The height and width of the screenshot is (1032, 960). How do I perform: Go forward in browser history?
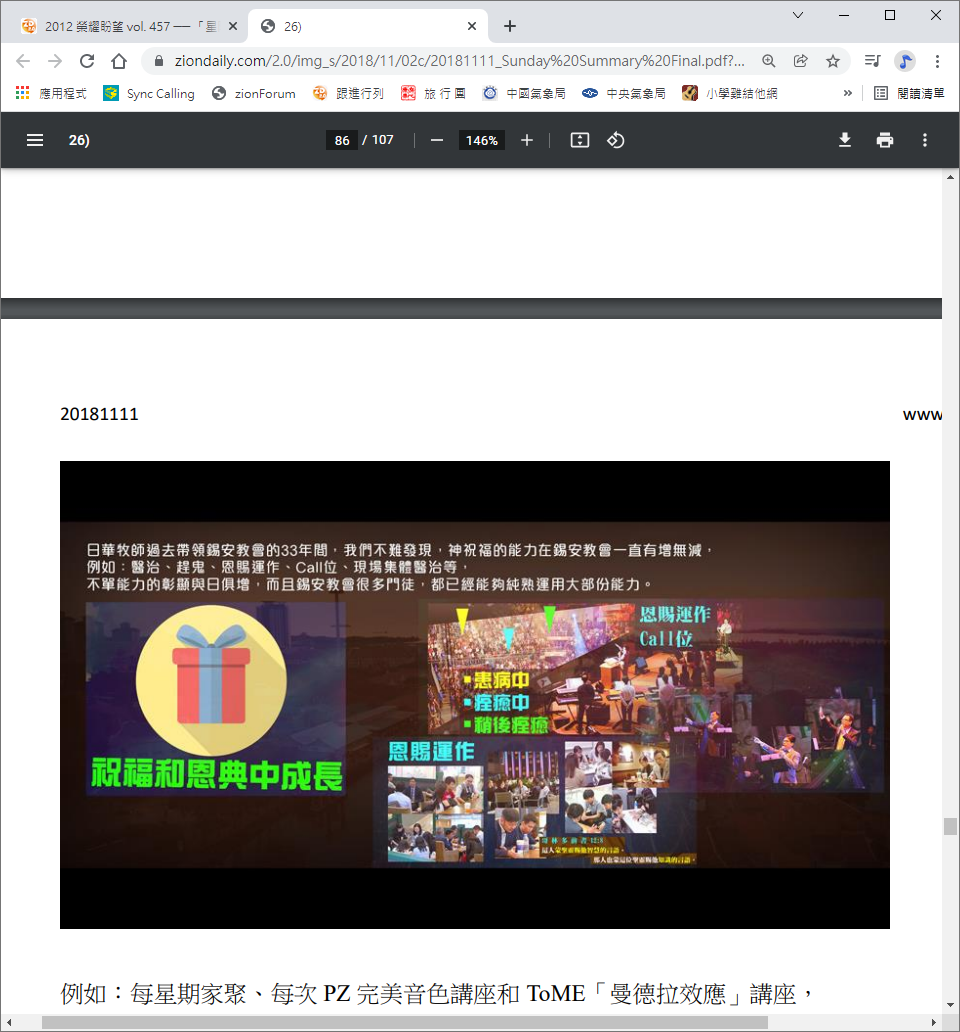pos(55,61)
